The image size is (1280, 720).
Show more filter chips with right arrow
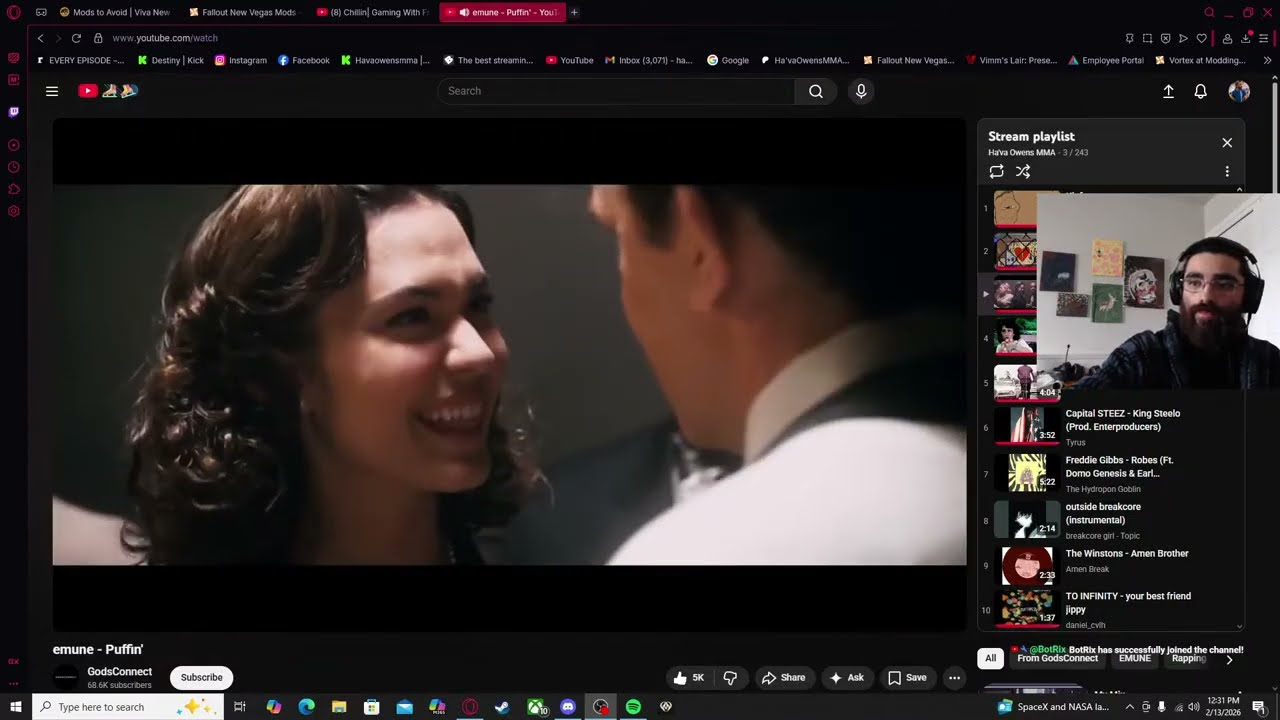click(x=1229, y=659)
